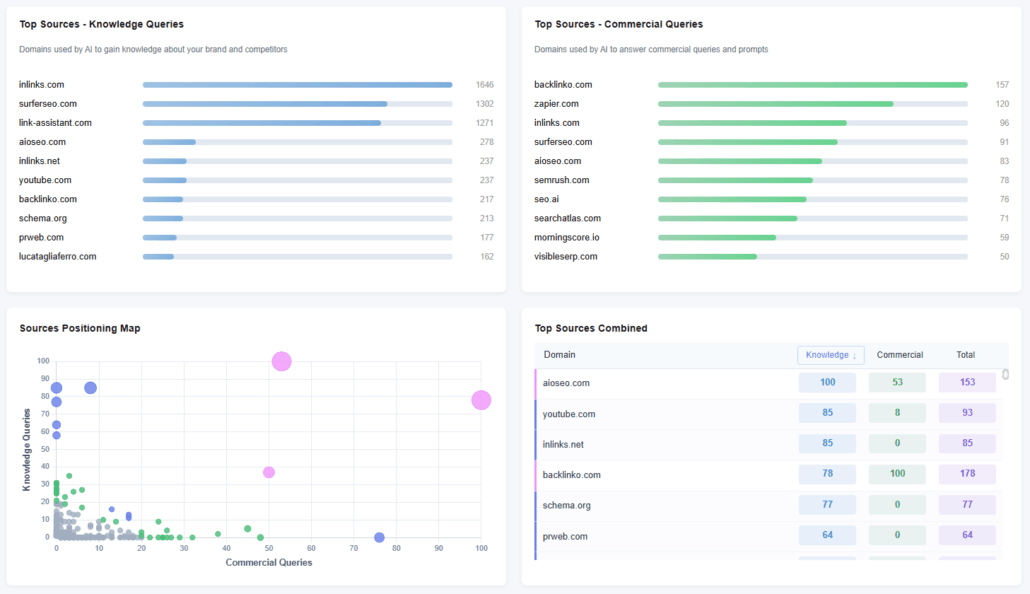The width and height of the screenshot is (1030, 594).
Task: Click Sources Positioning Map heading
Action: pos(80,328)
